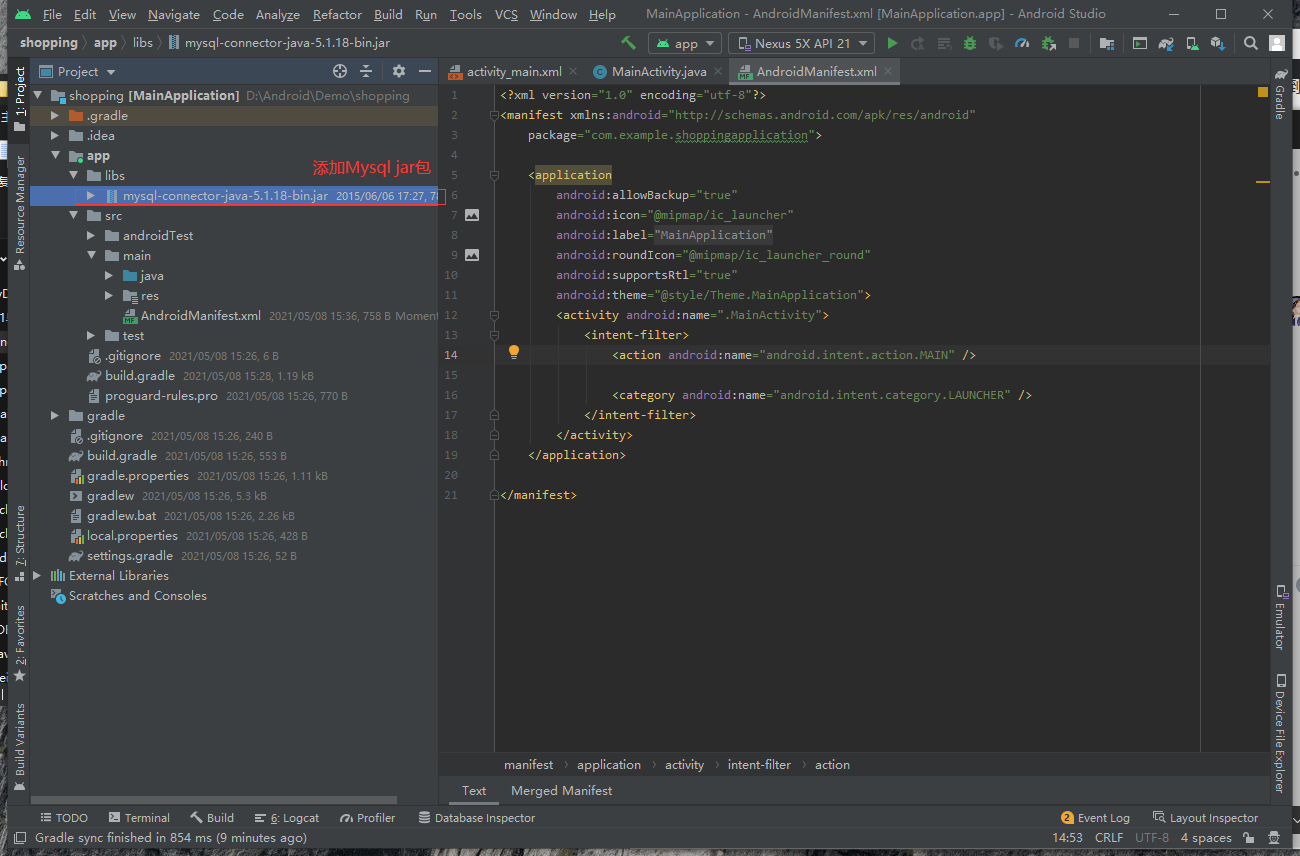Hide the Project panel with minus icon
1300x856 pixels.
[425, 71]
